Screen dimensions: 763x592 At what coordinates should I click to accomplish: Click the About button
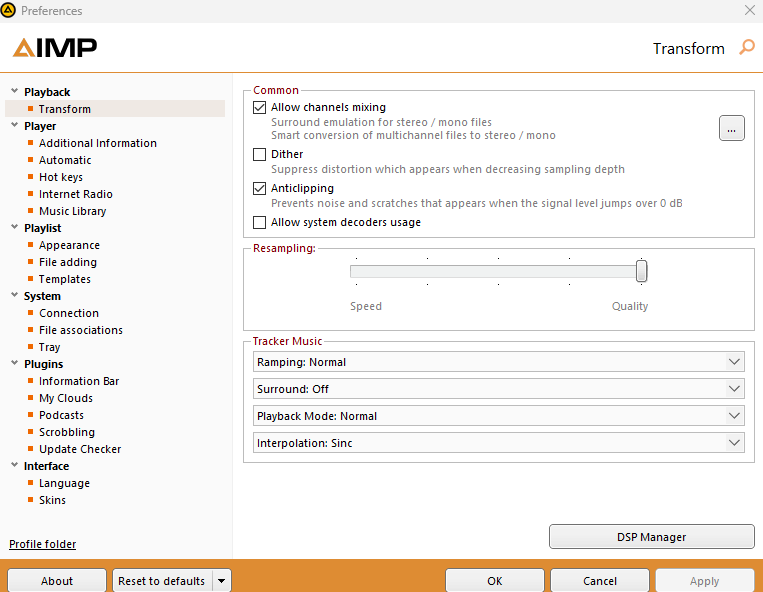click(57, 581)
